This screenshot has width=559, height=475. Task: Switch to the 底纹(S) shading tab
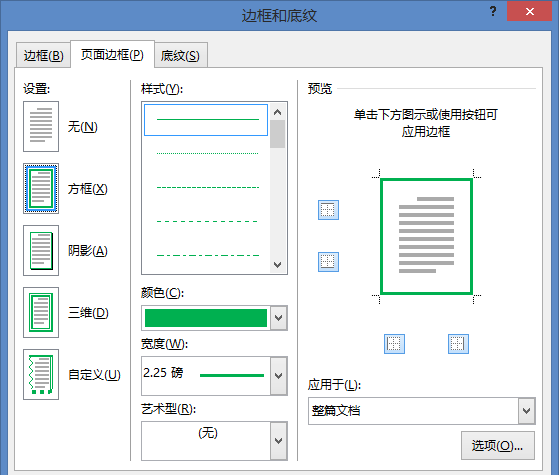pos(180,56)
